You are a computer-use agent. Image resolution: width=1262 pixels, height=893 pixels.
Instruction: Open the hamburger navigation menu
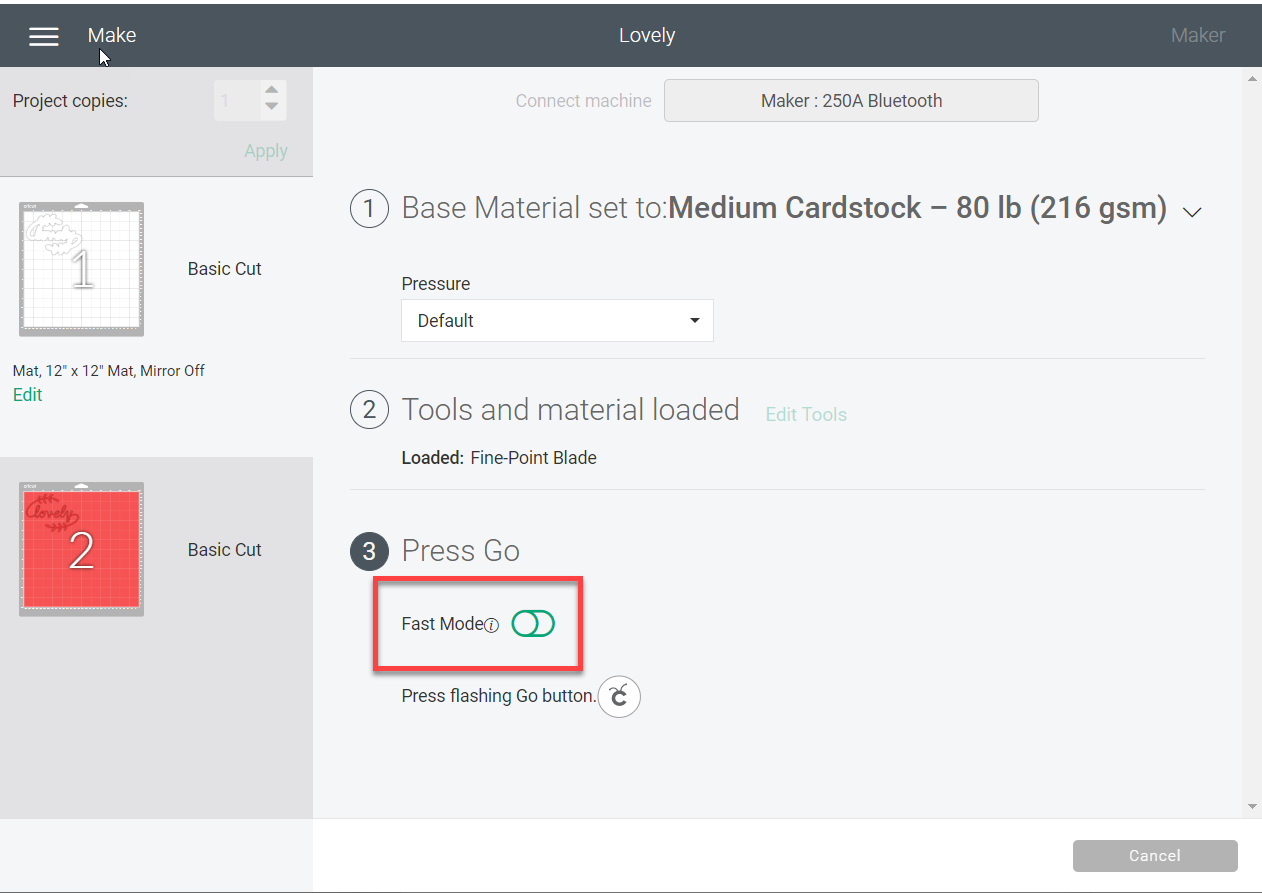tap(43, 36)
